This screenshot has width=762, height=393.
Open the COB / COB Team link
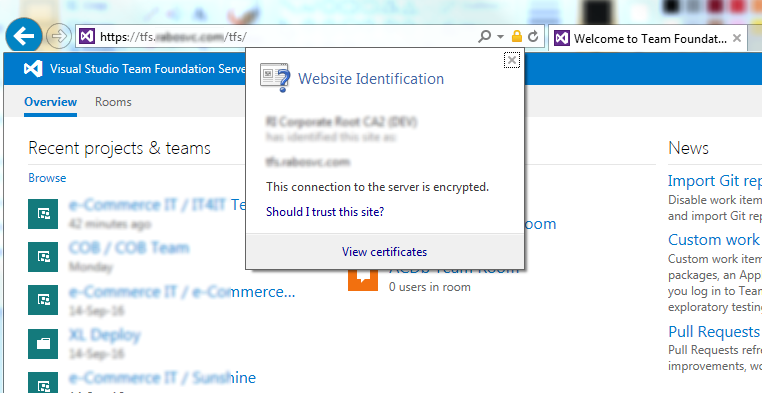129,247
